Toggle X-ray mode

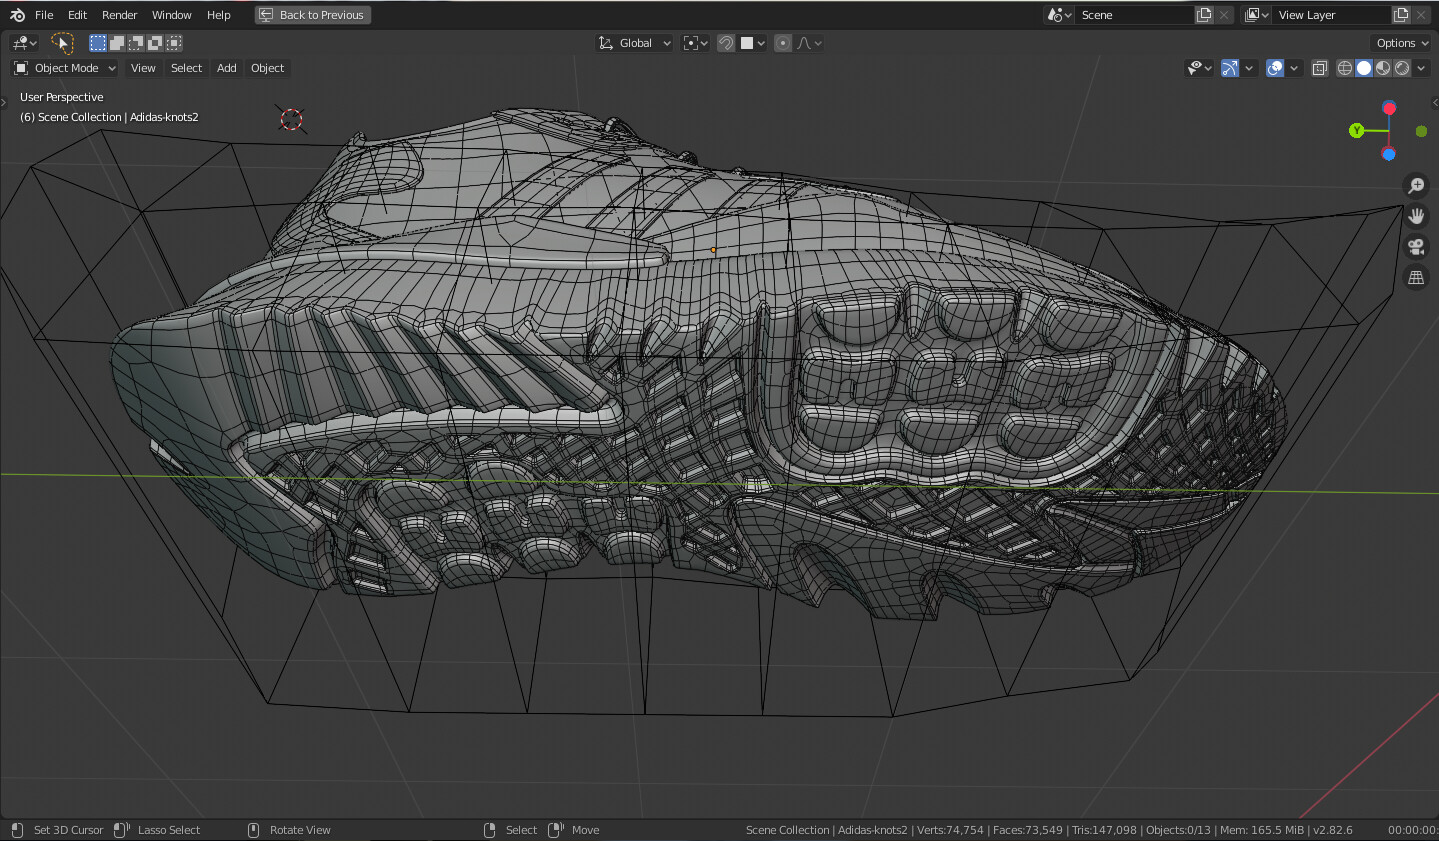[1320, 68]
